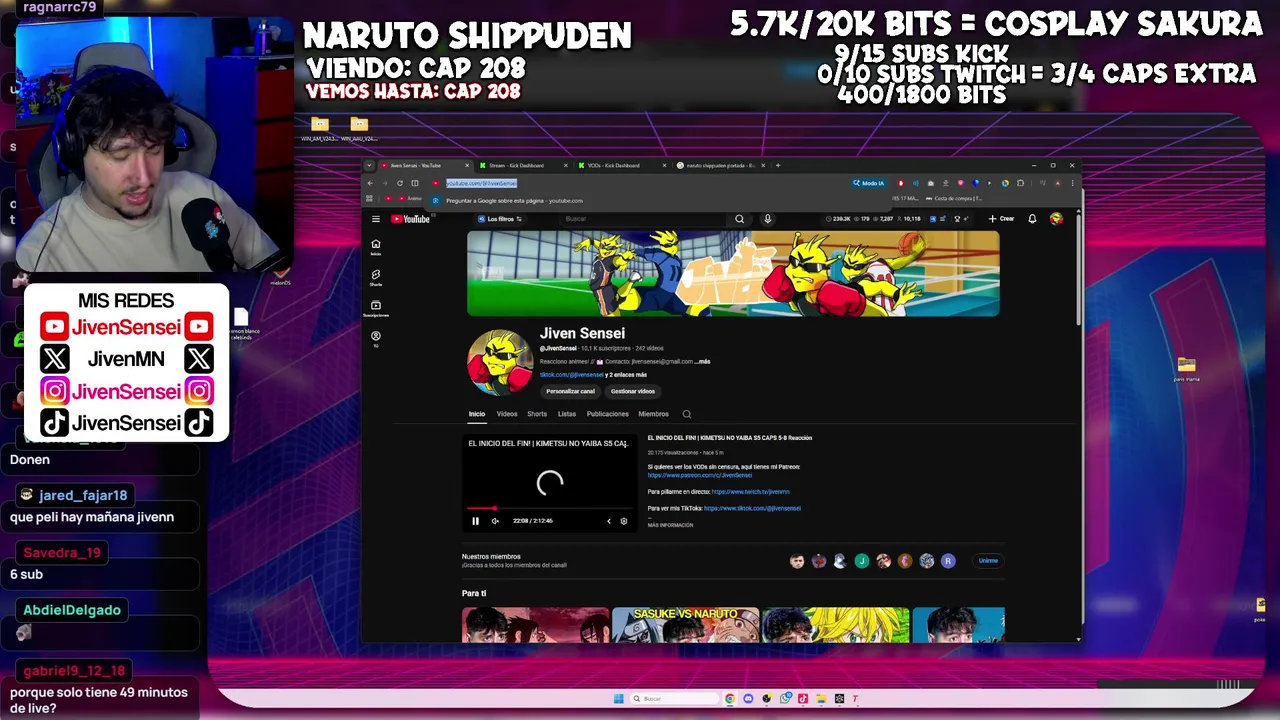Switch to the Listas channel tab

567,414
